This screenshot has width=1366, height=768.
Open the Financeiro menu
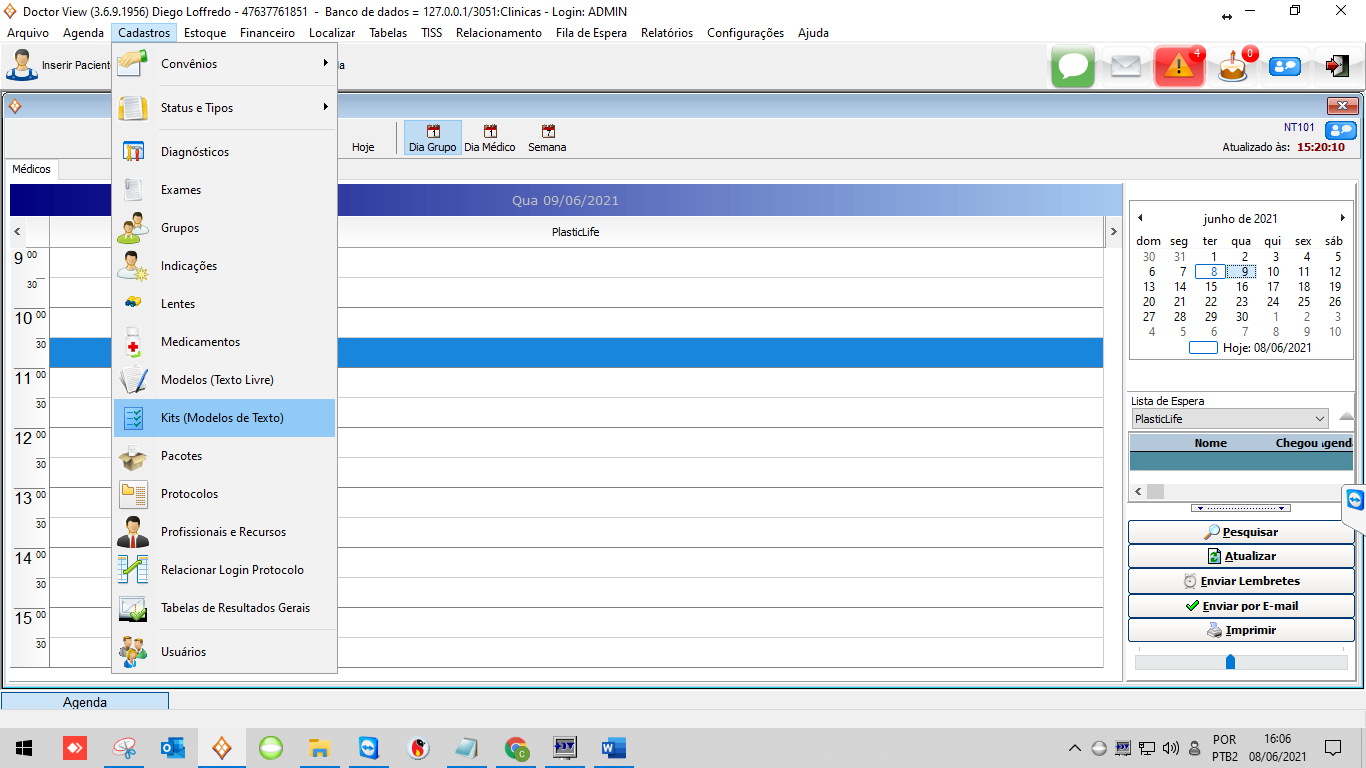[267, 33]
